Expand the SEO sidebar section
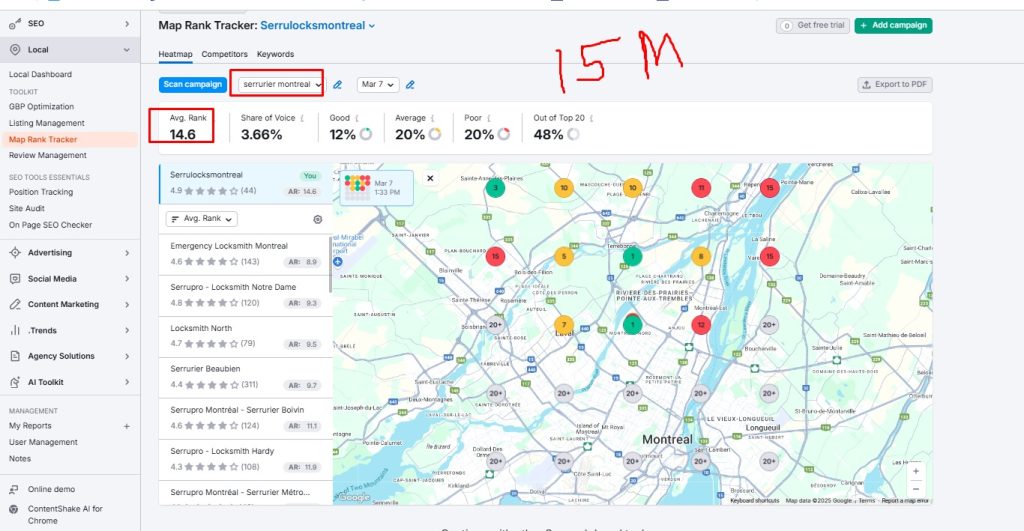This screenshot has height=531, width=1024. [x=127, y=24]
